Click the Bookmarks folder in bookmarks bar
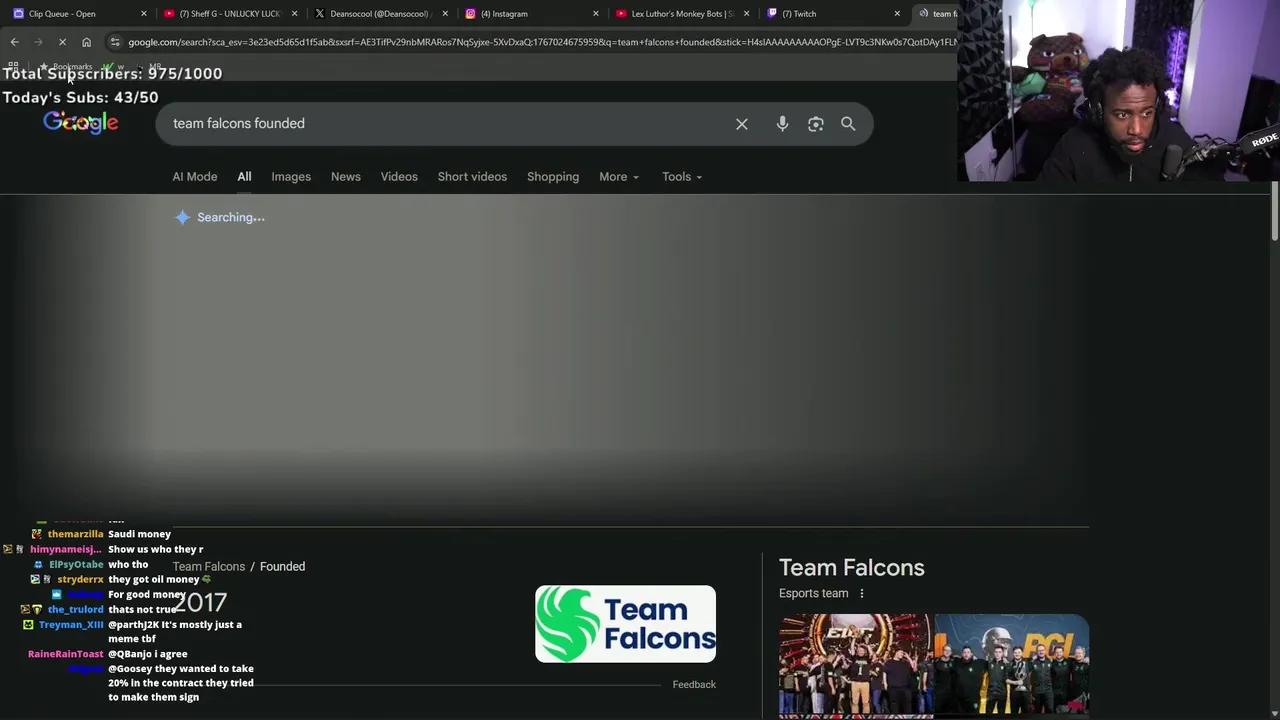This screenshot has height=720, width=1280. coord(66,66)
